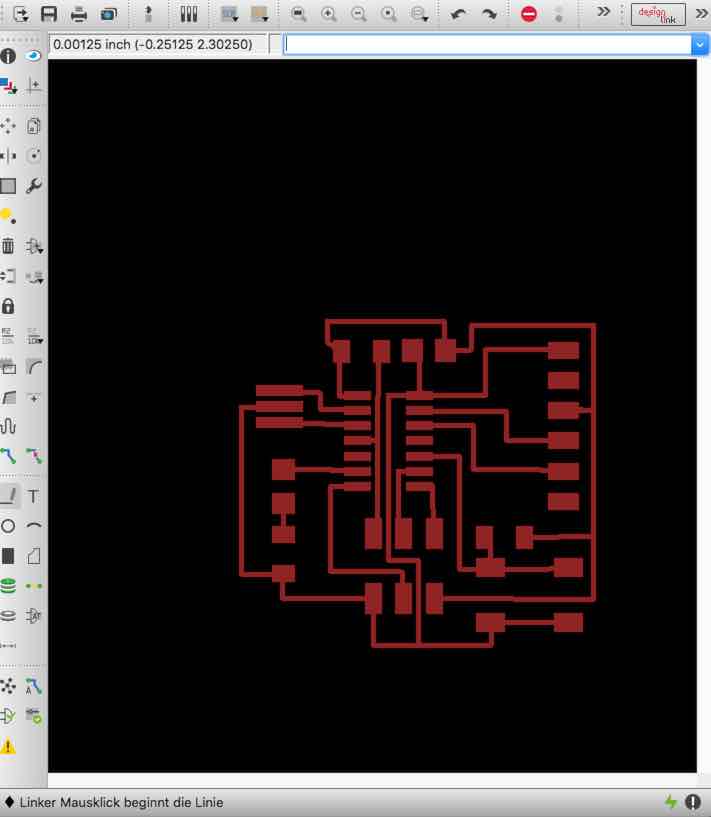
Task: Select the Signal tool
Action: coord(34,586)
